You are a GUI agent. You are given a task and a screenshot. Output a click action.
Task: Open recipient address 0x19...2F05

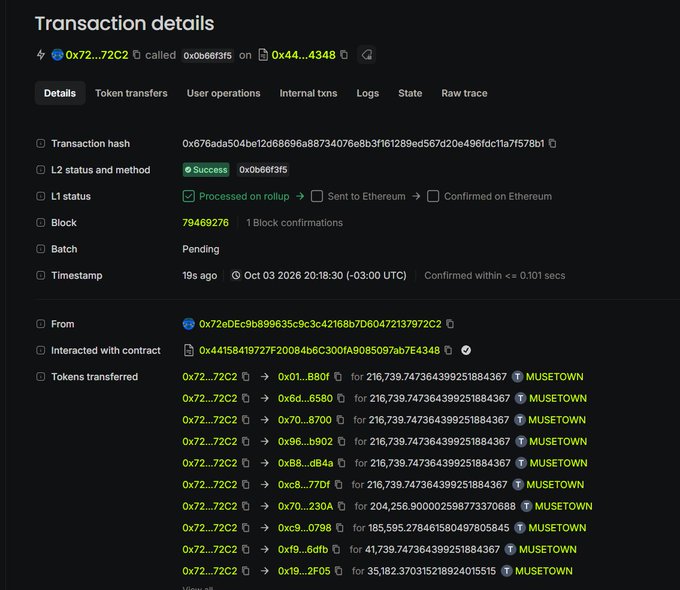(x=304, y=571)
